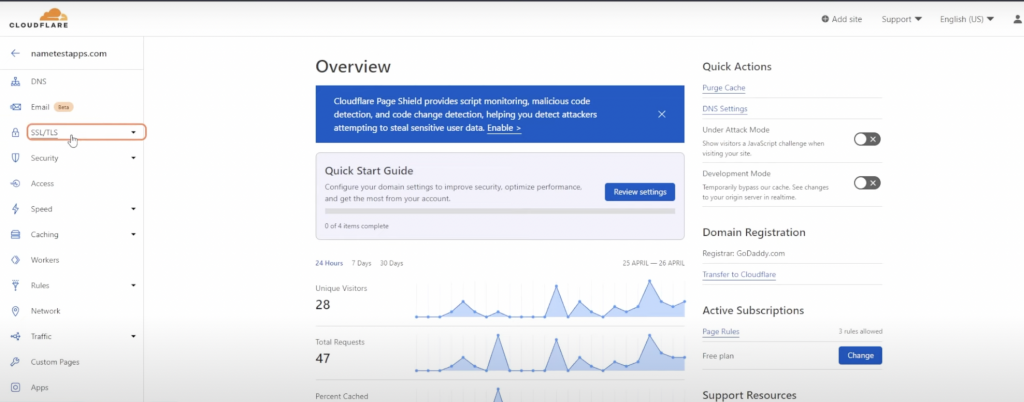The width and height of the screenshot is (1024, 402).
Task: Expand the Rules submenu arrow
Action: 133,285
